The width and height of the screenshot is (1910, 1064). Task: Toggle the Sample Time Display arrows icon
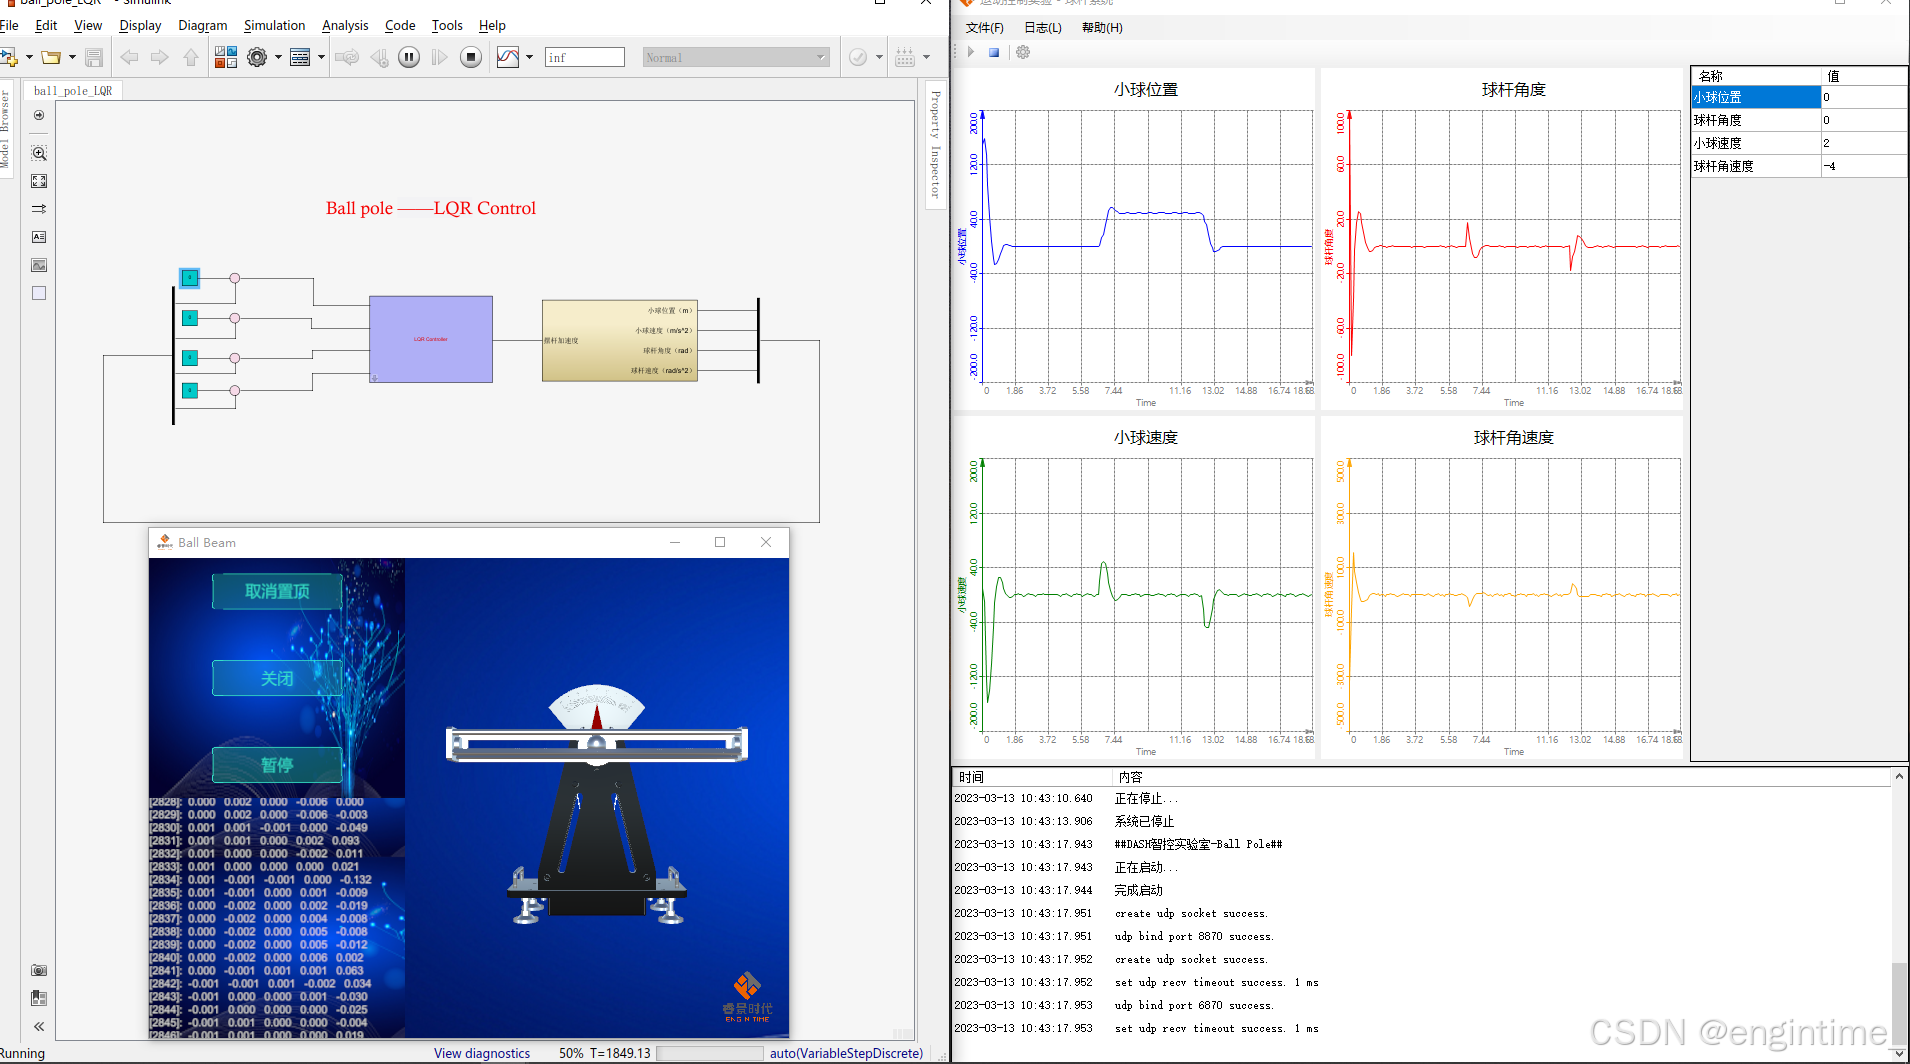(39, 209)
